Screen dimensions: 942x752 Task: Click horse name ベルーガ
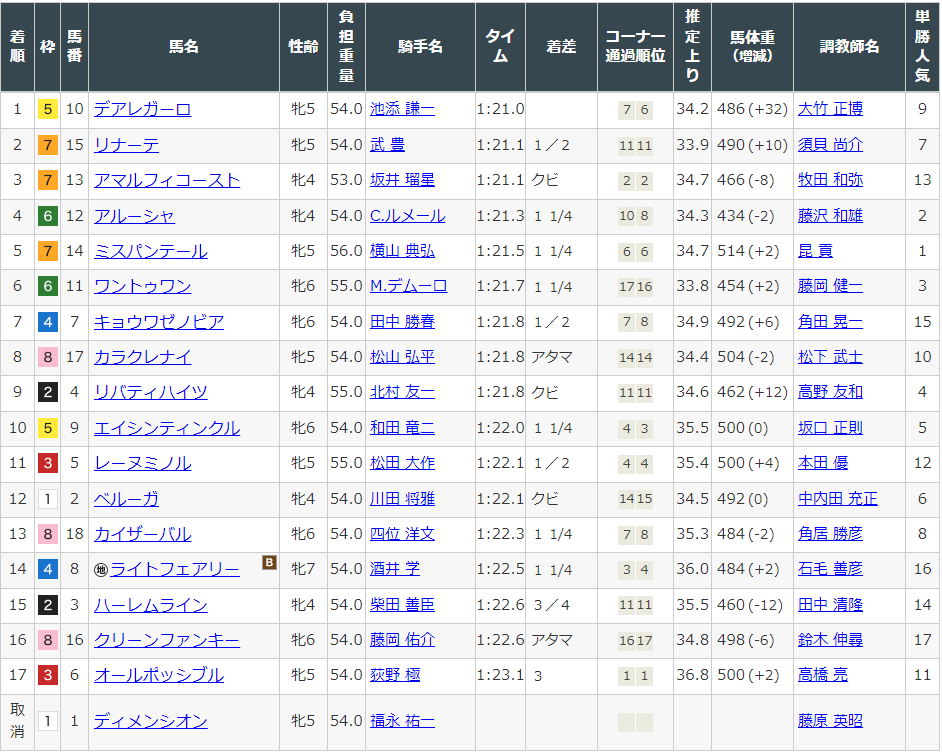(126, 499)
